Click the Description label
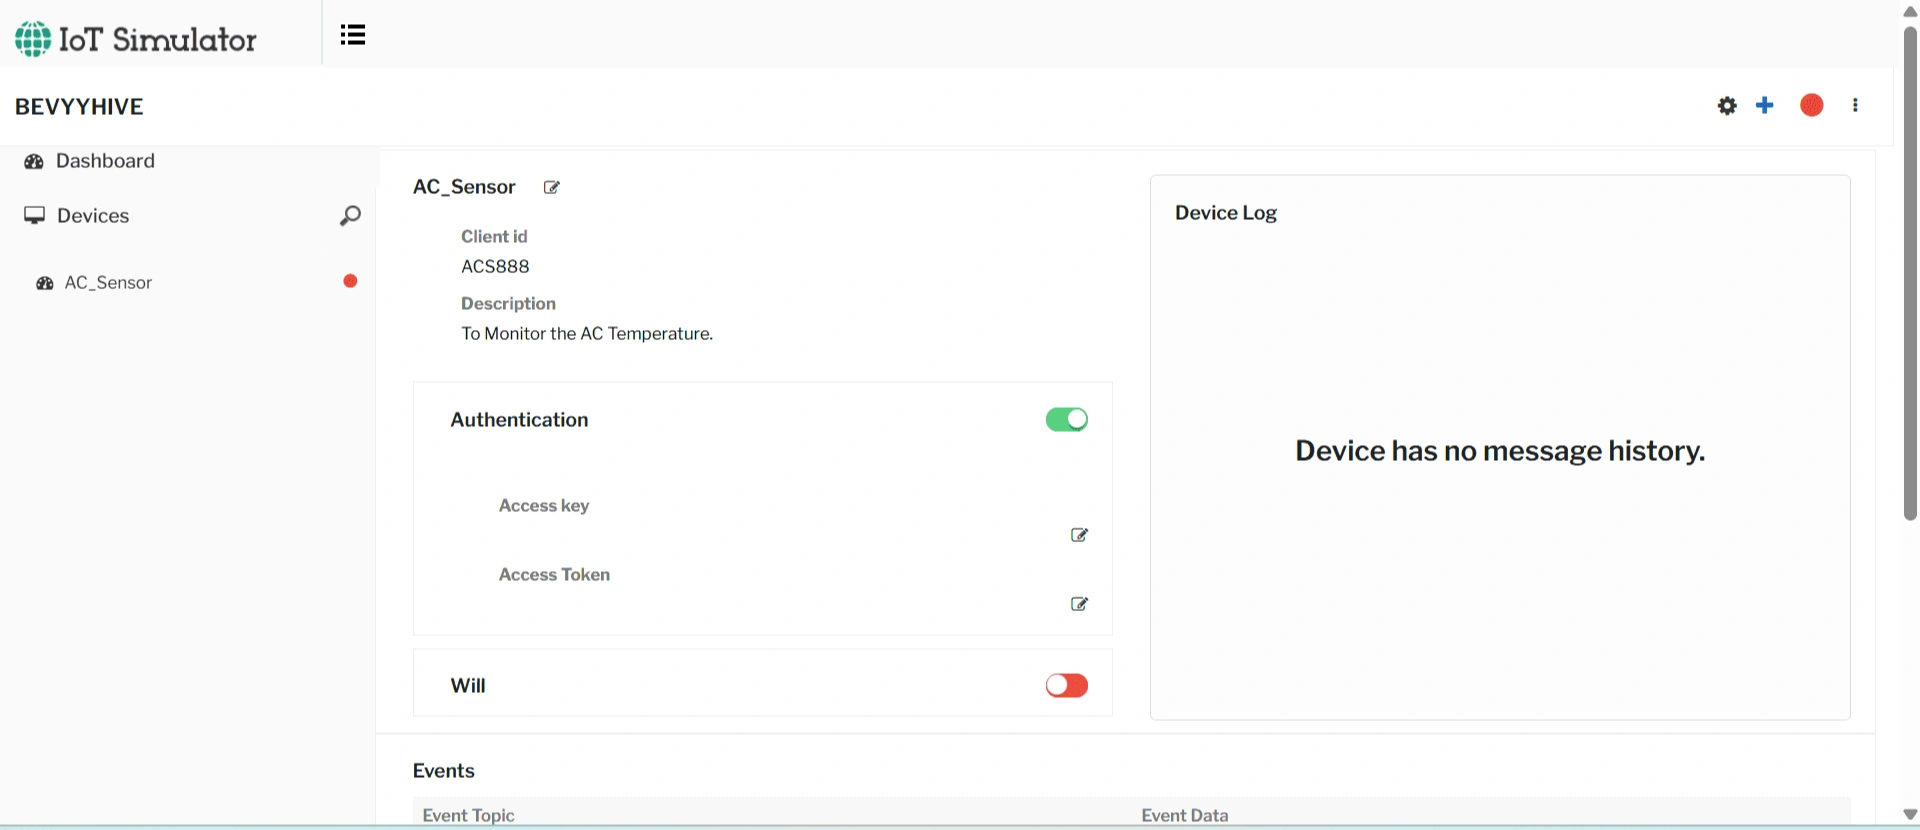 pos(508,304)
